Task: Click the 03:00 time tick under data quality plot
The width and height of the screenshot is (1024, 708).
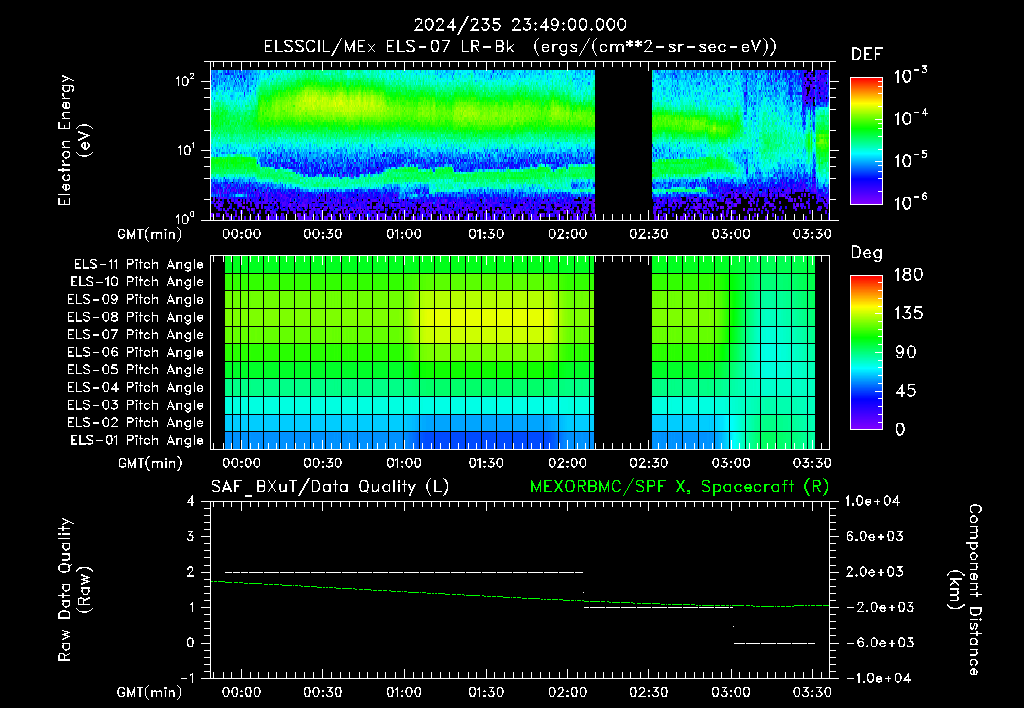Action: (x=731, y=692)
